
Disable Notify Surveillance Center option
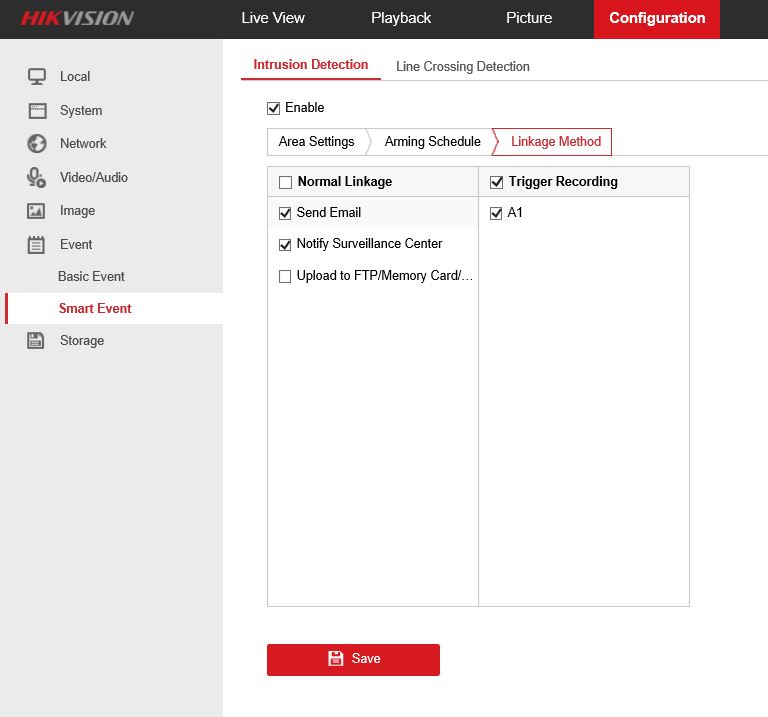pos(285,244)
